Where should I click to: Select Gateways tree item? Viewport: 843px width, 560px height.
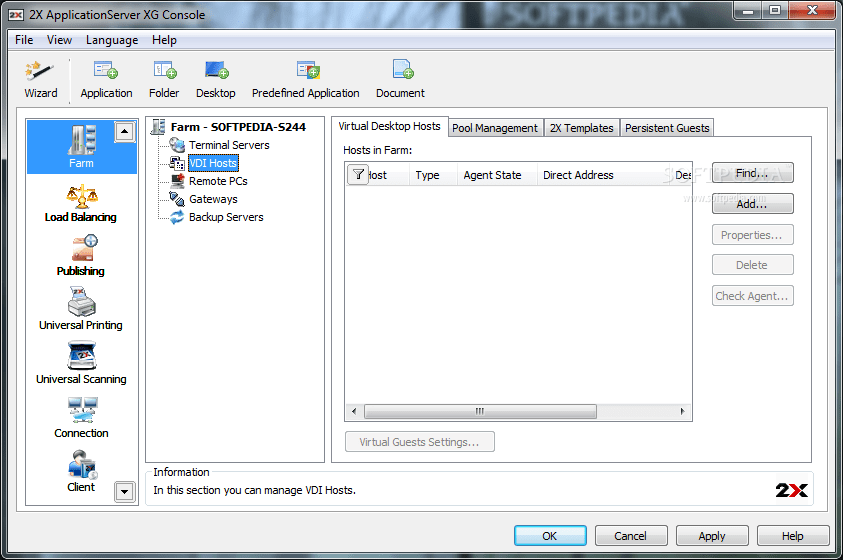coord(213,199)
